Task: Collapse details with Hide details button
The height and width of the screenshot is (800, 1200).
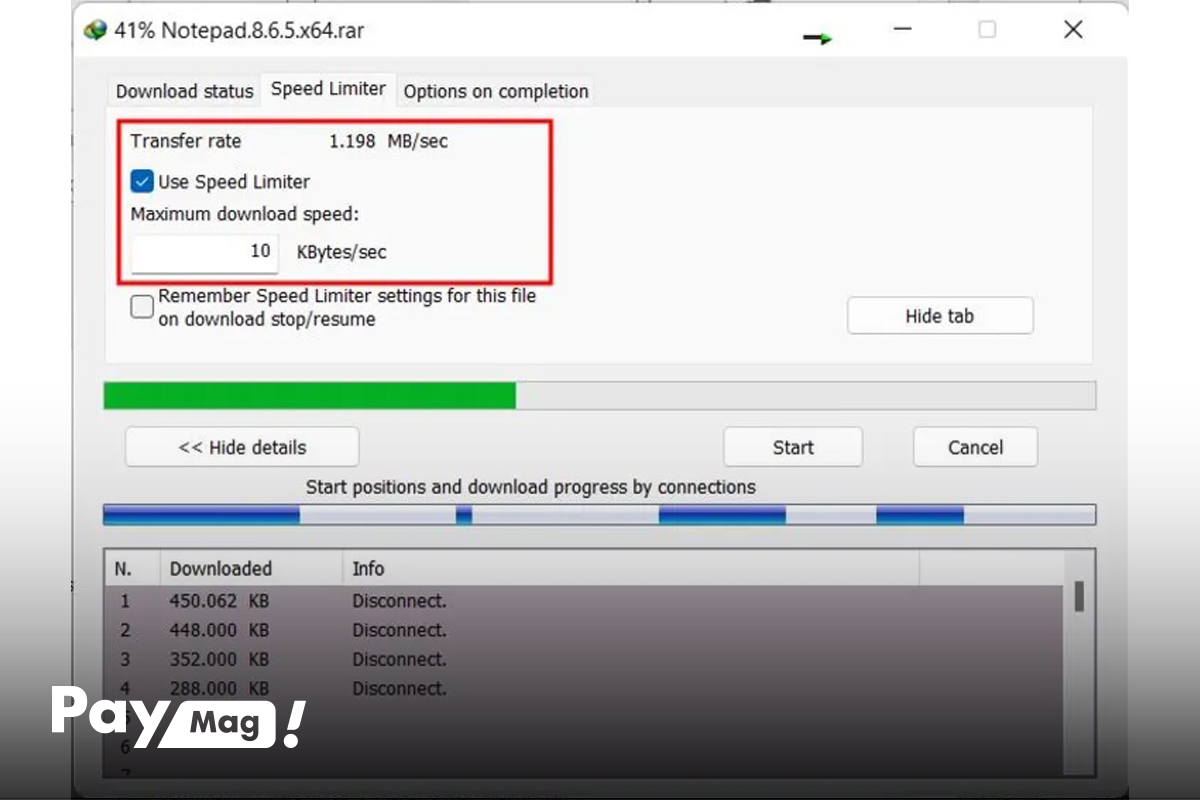Action: 242,447
